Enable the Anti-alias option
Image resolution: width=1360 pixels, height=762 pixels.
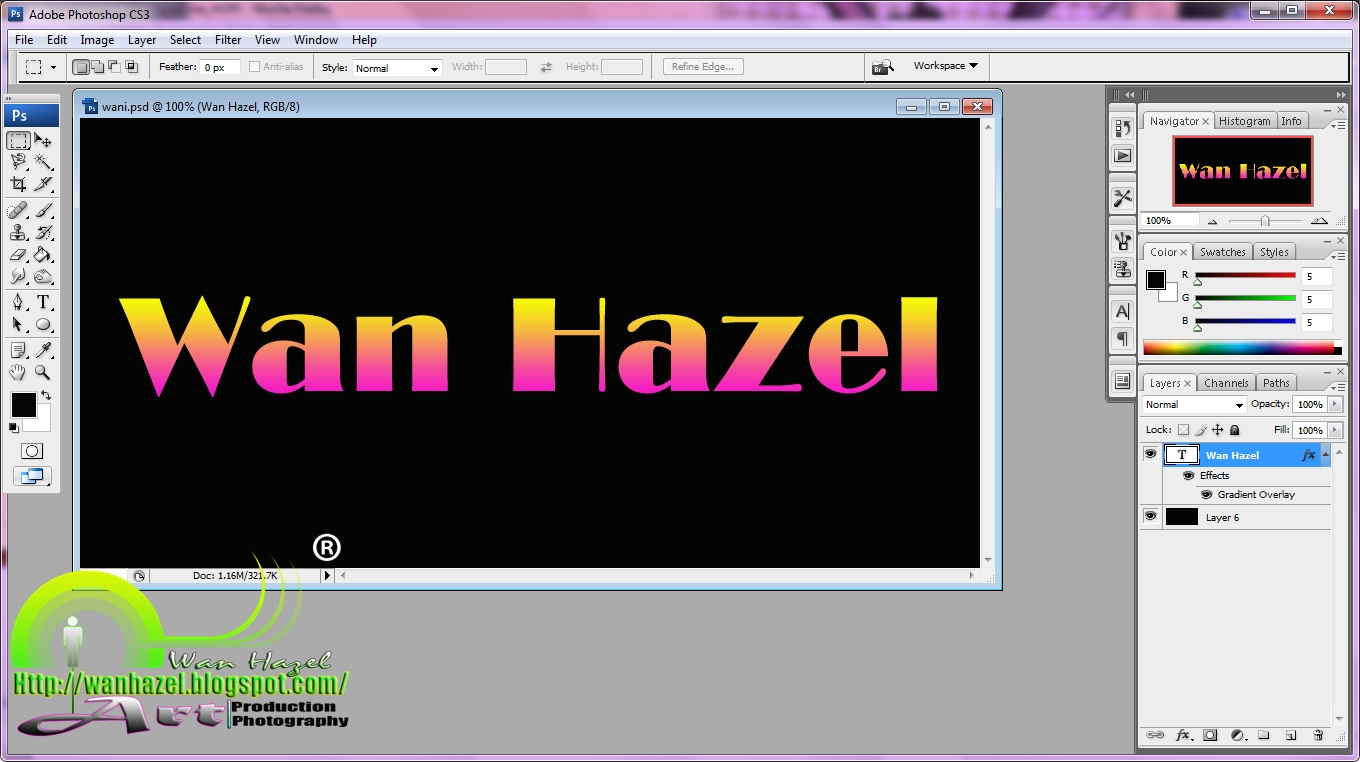[255, 66]
